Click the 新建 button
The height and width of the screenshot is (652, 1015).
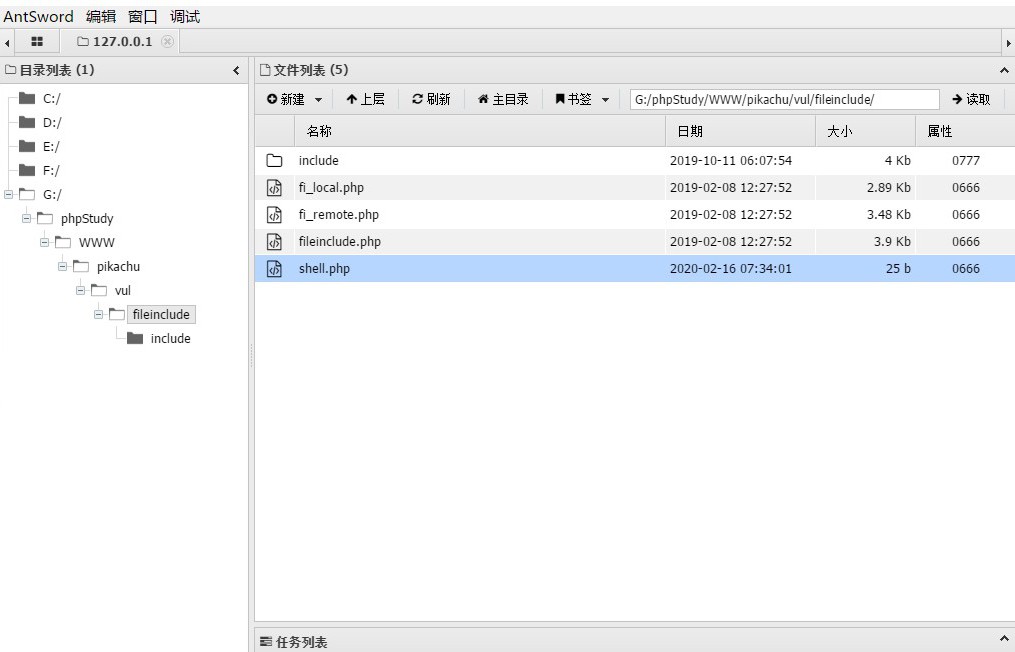[285, 99]
